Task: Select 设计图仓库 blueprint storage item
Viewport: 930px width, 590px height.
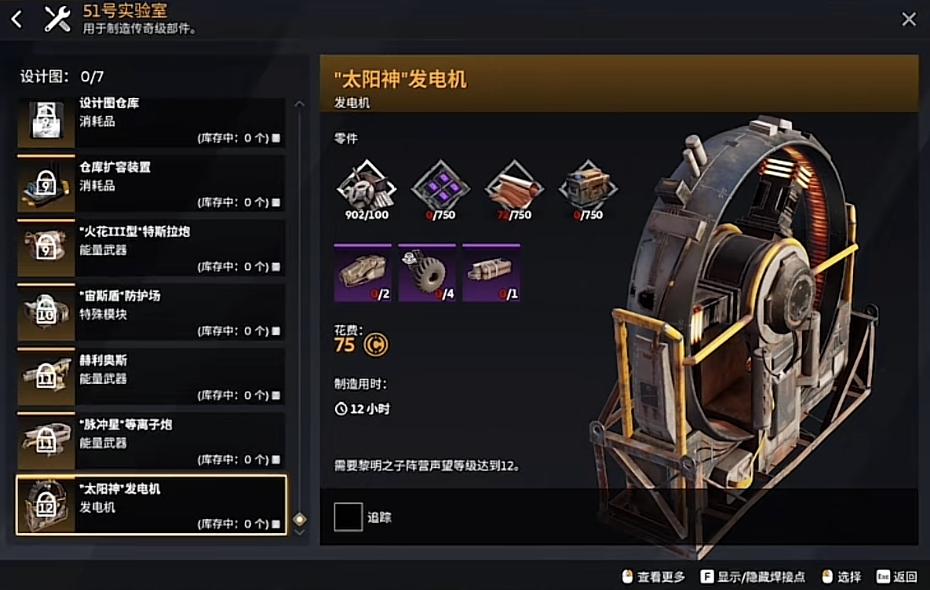Action: 151,122
